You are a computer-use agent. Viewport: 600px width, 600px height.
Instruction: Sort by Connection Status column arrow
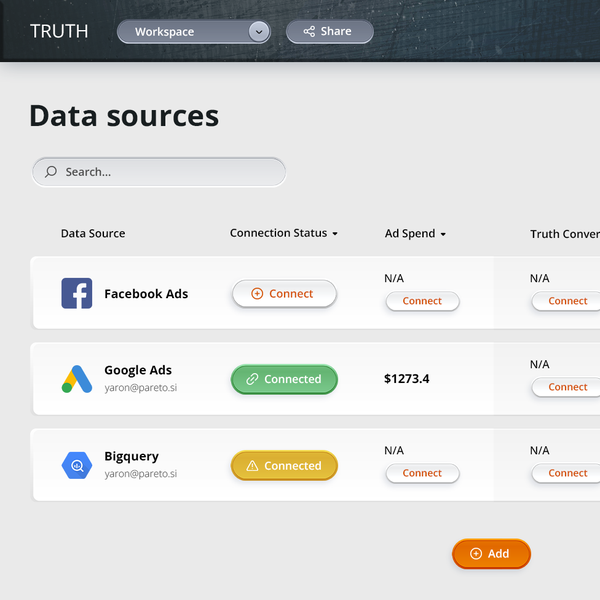pyautogui.click(x=335, y=234)
